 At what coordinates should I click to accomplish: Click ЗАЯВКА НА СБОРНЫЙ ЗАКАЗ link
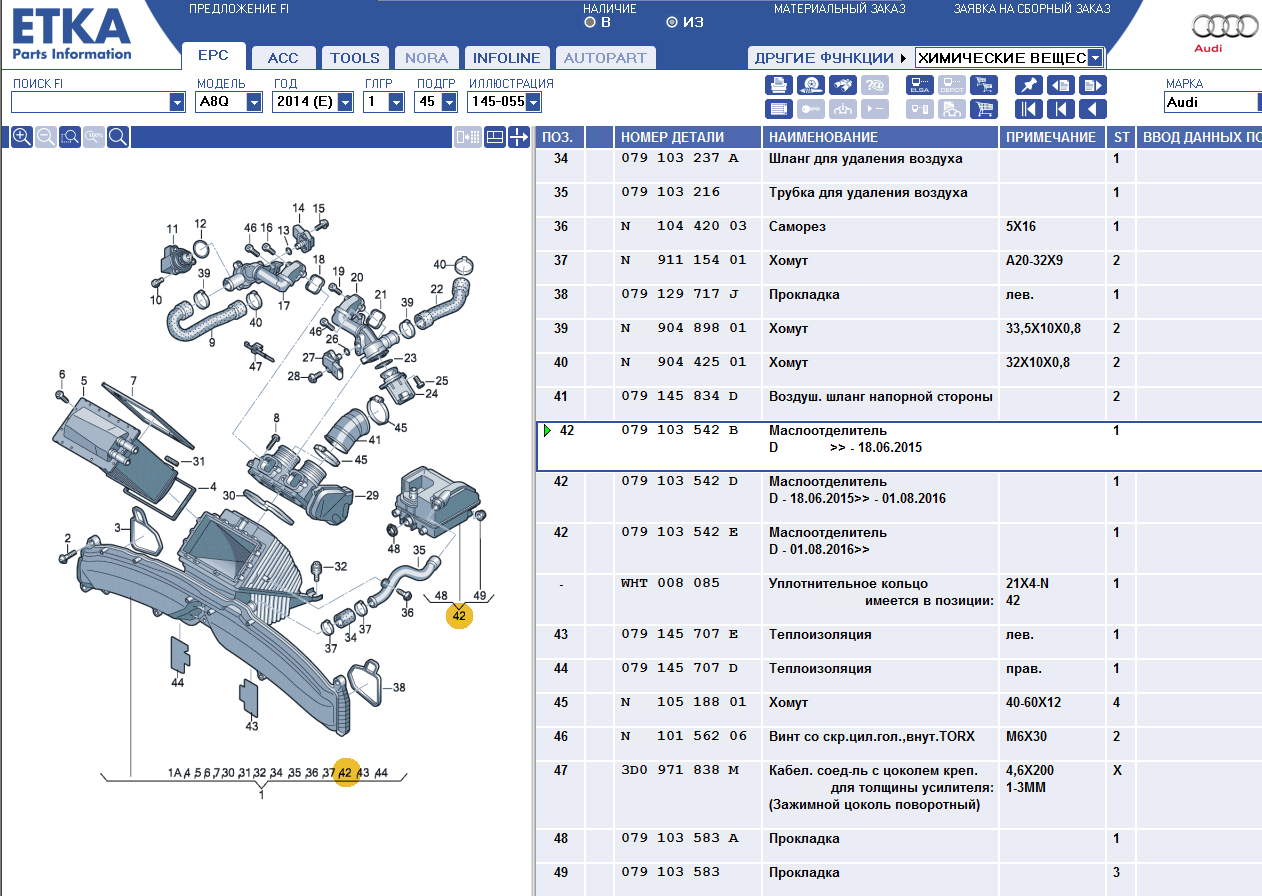pos(1031,9)
